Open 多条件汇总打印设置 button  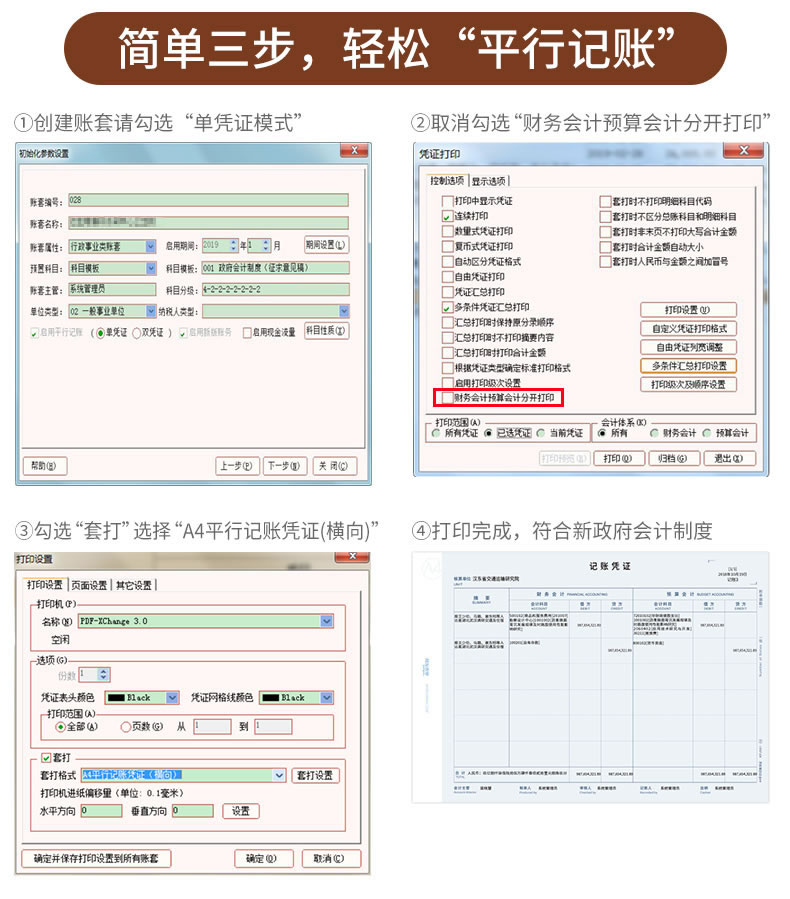click(x=688, y=366)
